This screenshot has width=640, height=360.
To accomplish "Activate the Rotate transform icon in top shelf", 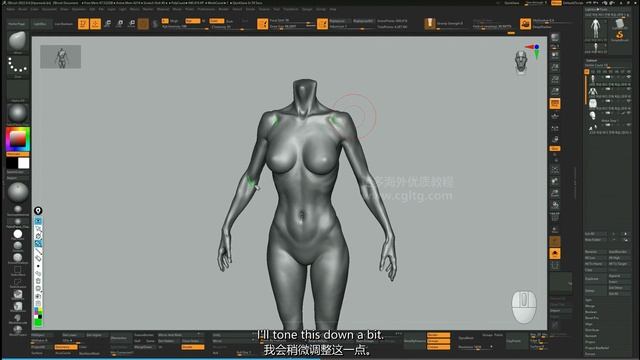I will point(131,24).
